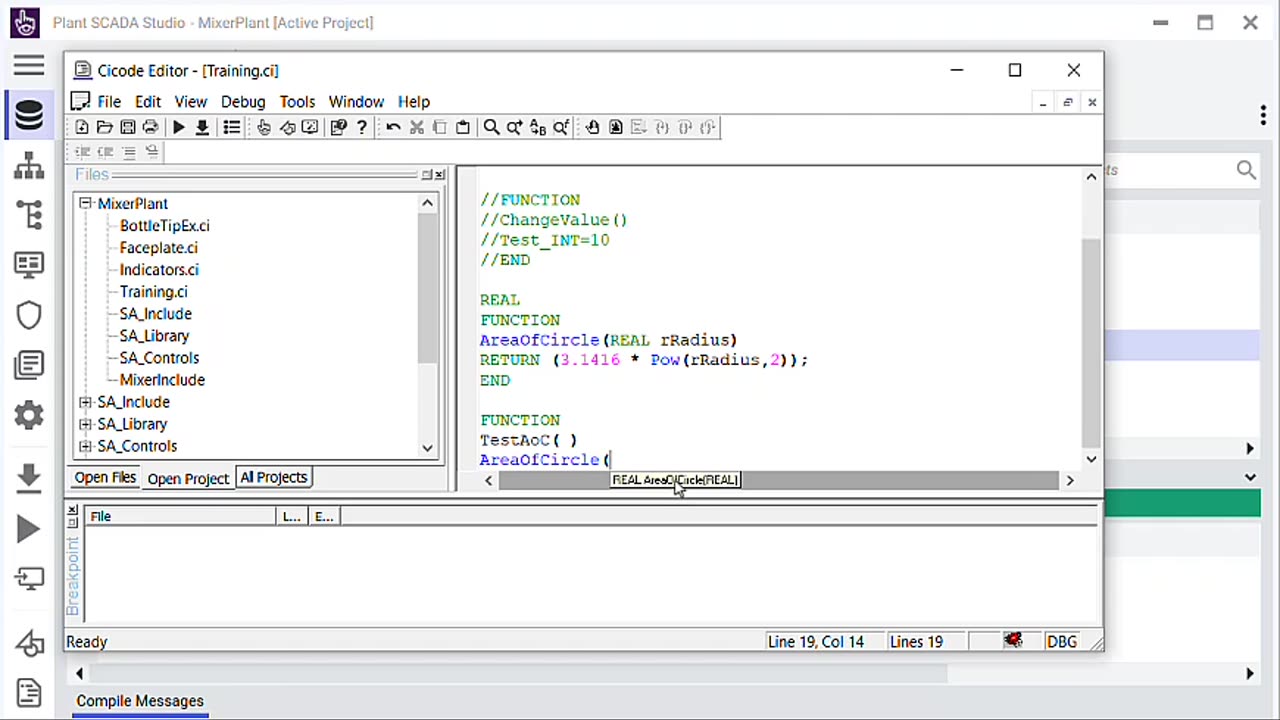Switch to the Open Project tab
Image resolution: width=1280 pixels, height=720 pixels.
click(x=188, y=478)
